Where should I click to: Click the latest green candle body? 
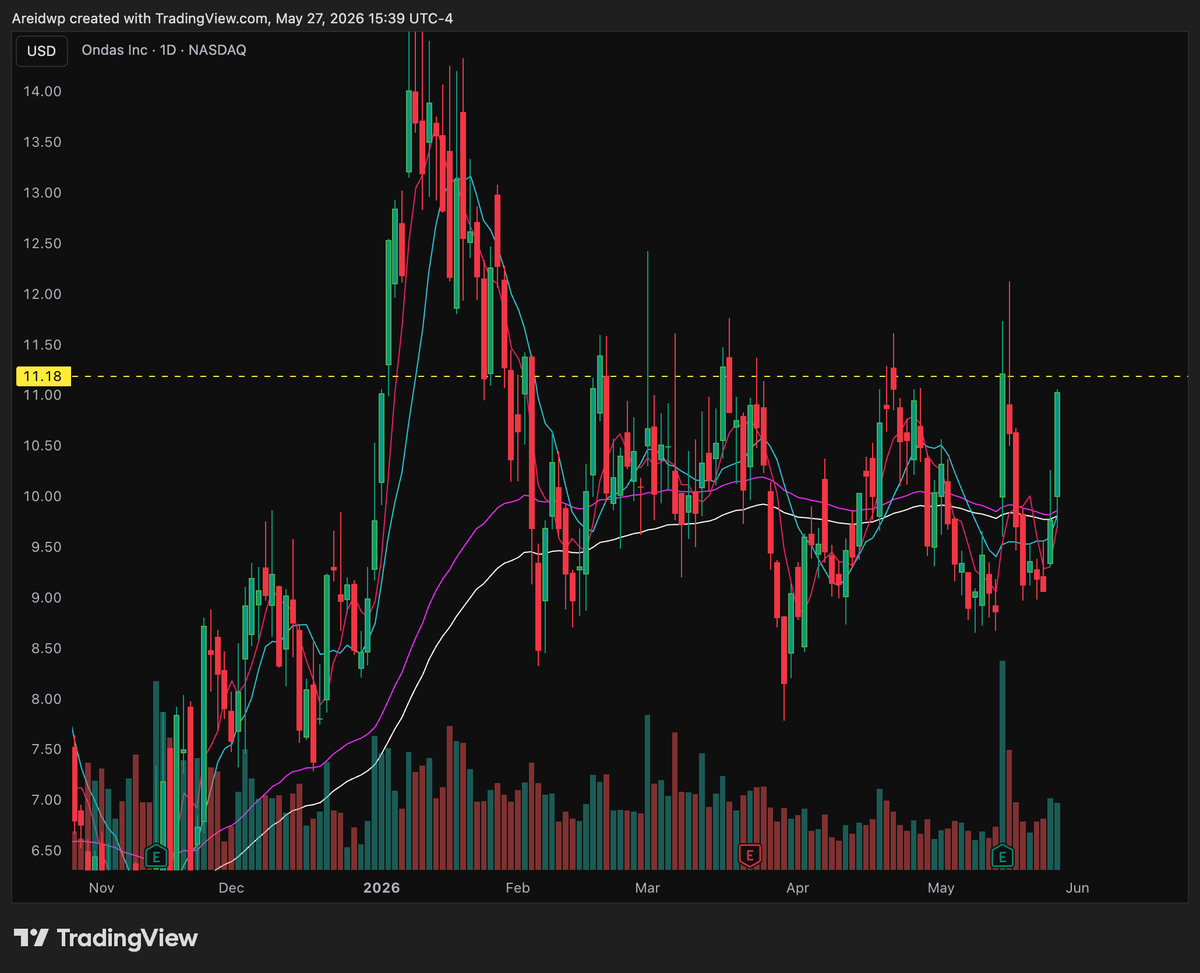(1057, 445)
